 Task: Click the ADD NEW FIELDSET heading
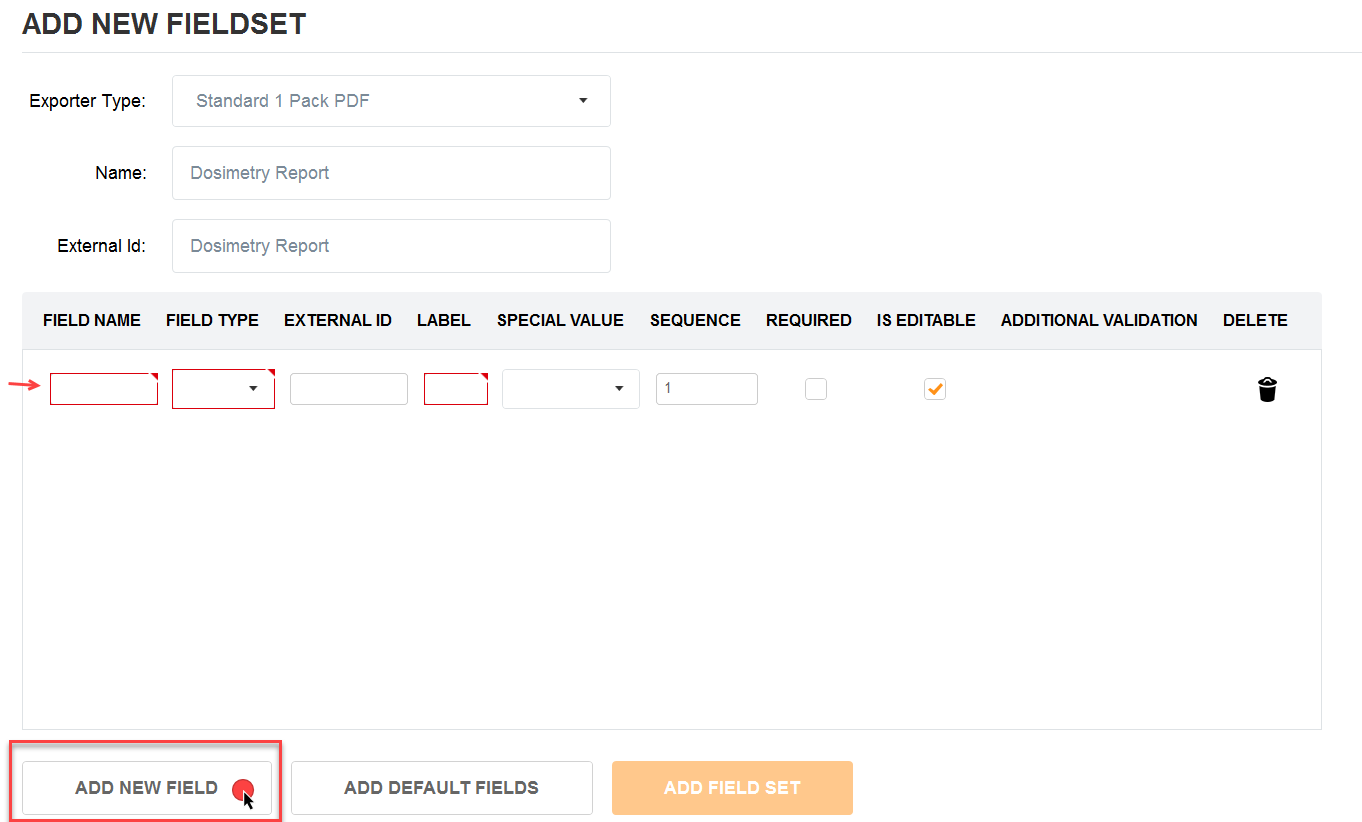(164, 24)
